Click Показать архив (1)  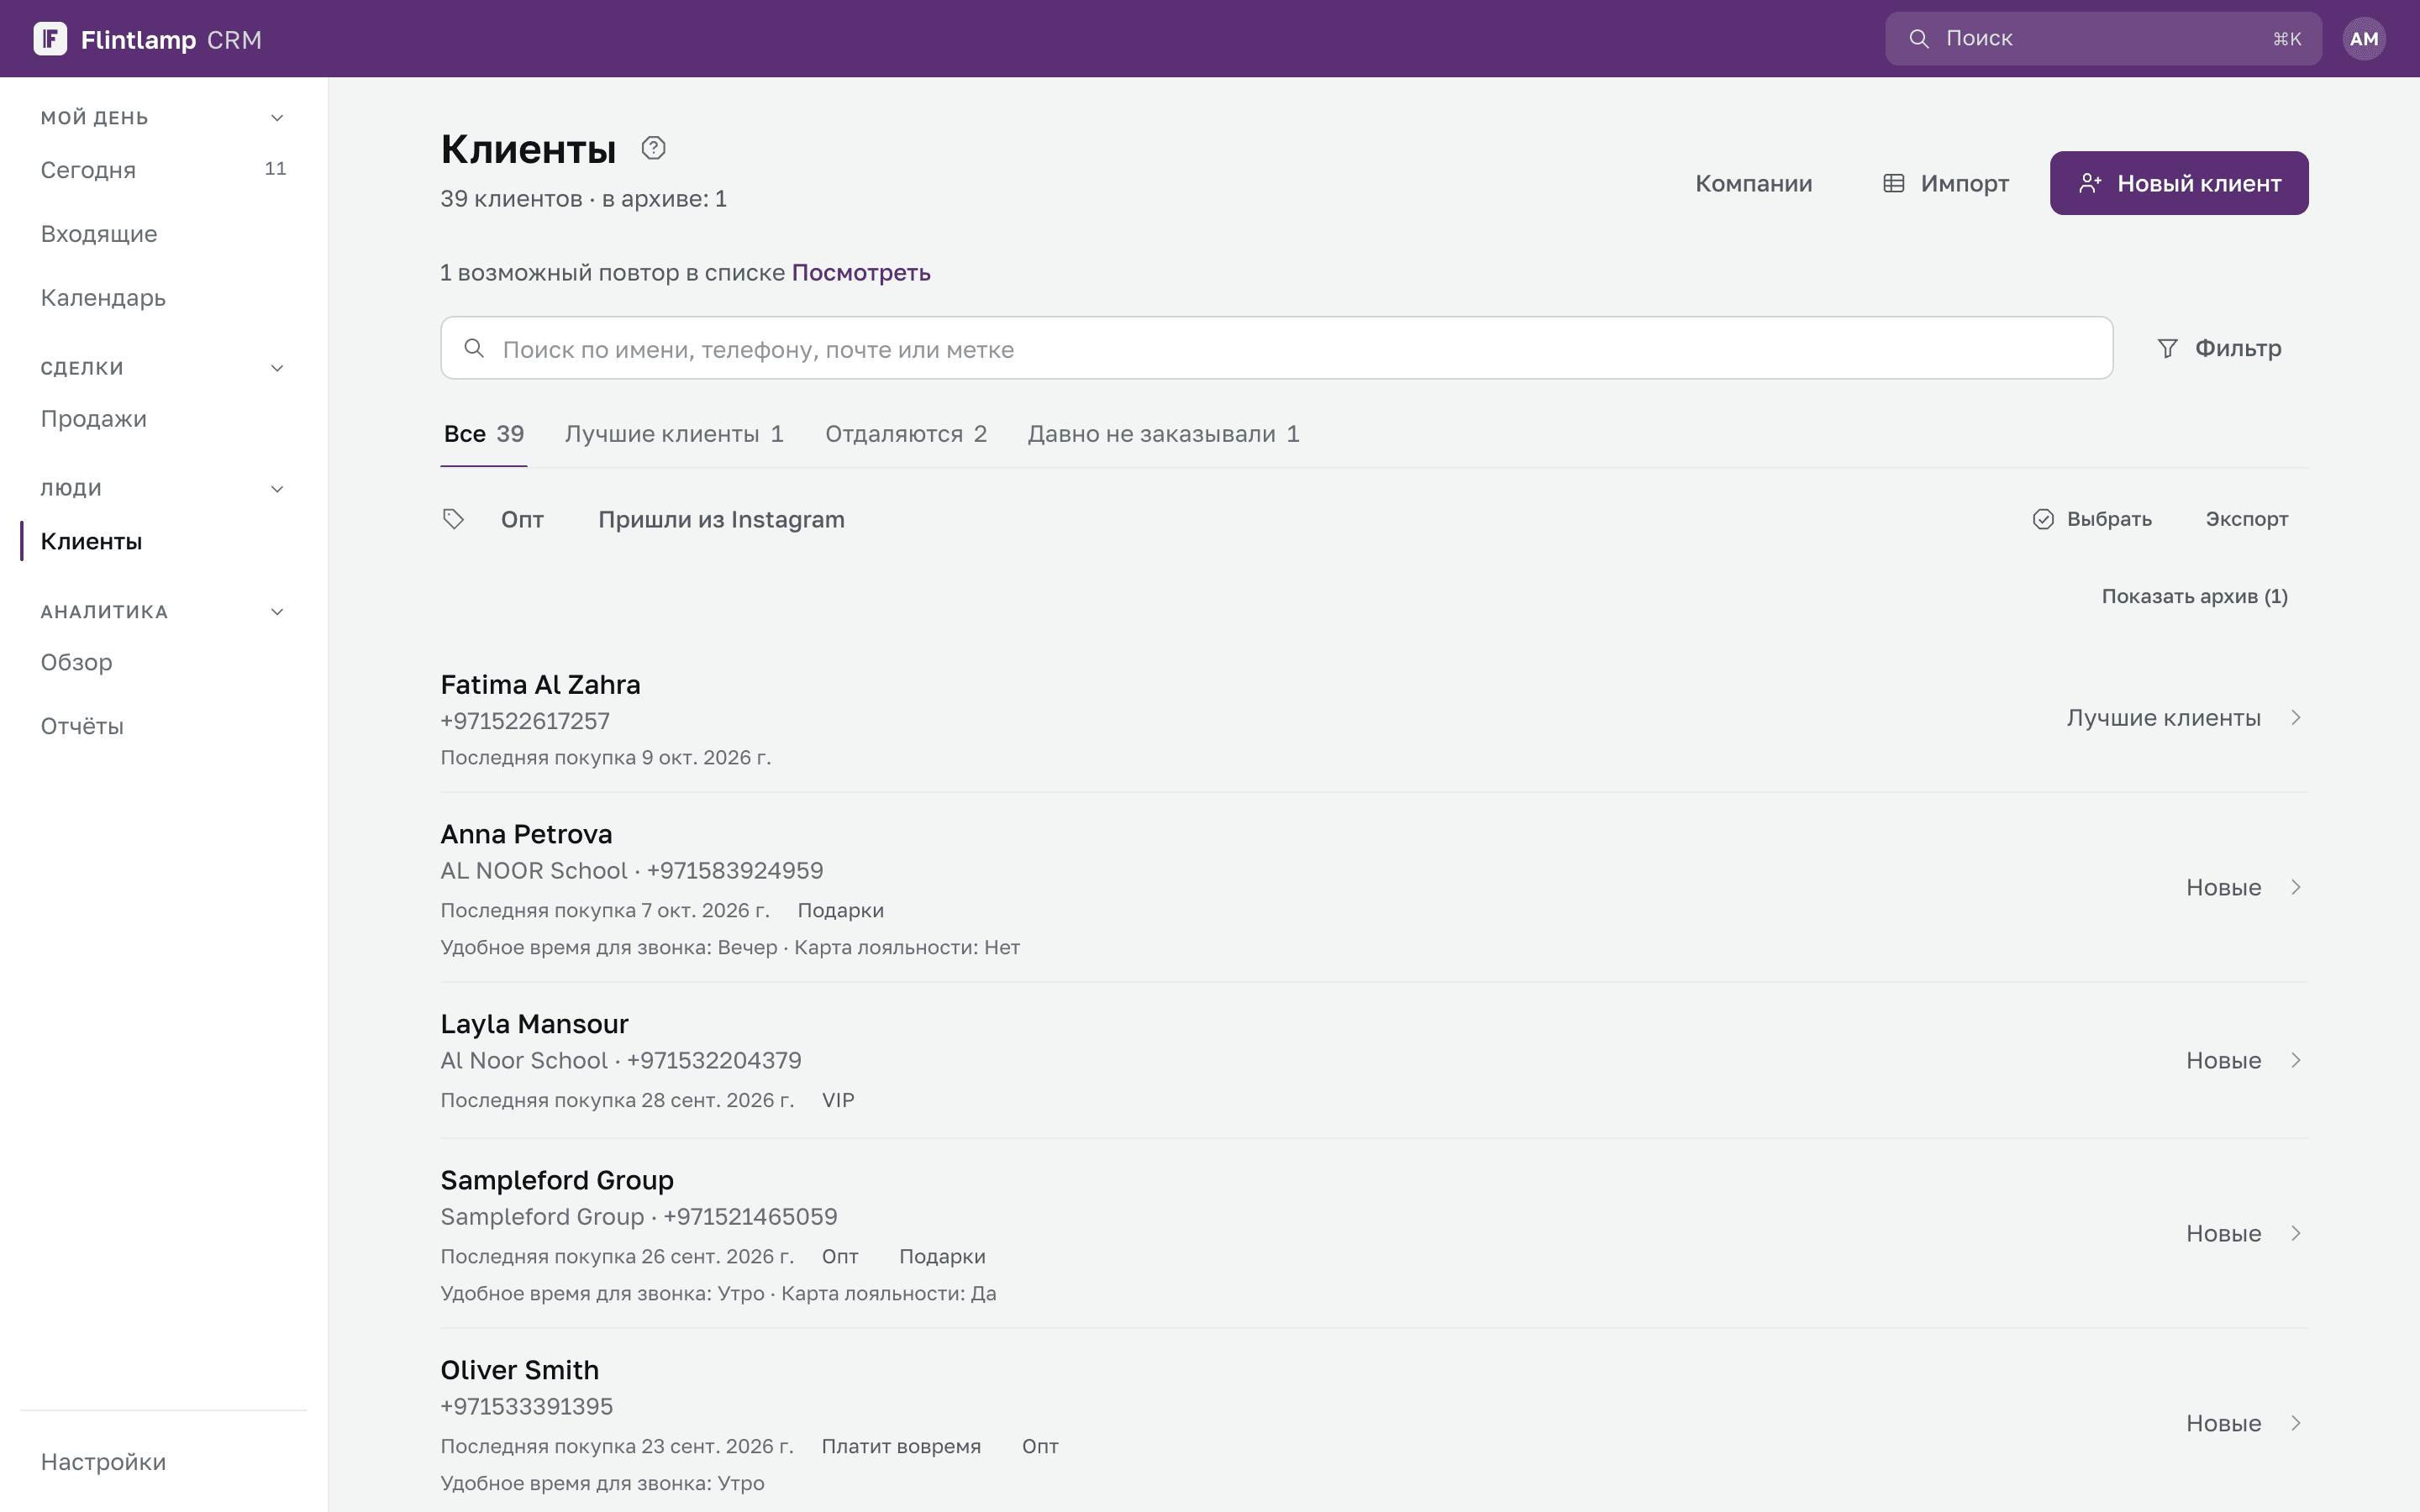[2194, 596]
